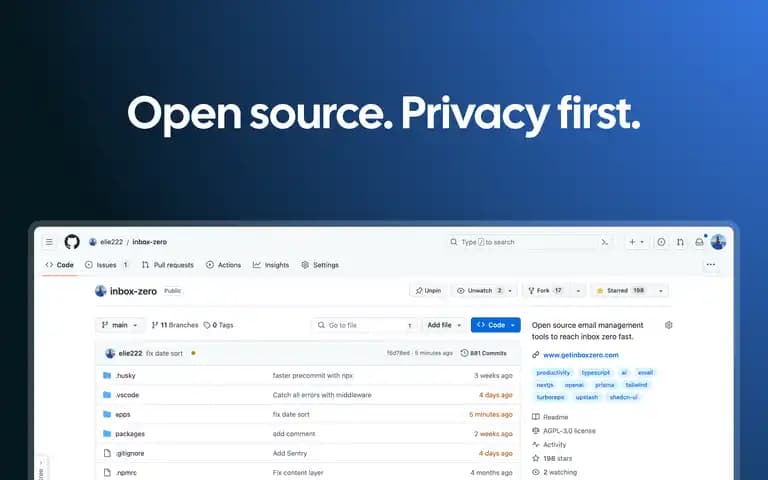Open the Issues tab

pos(106,265)
